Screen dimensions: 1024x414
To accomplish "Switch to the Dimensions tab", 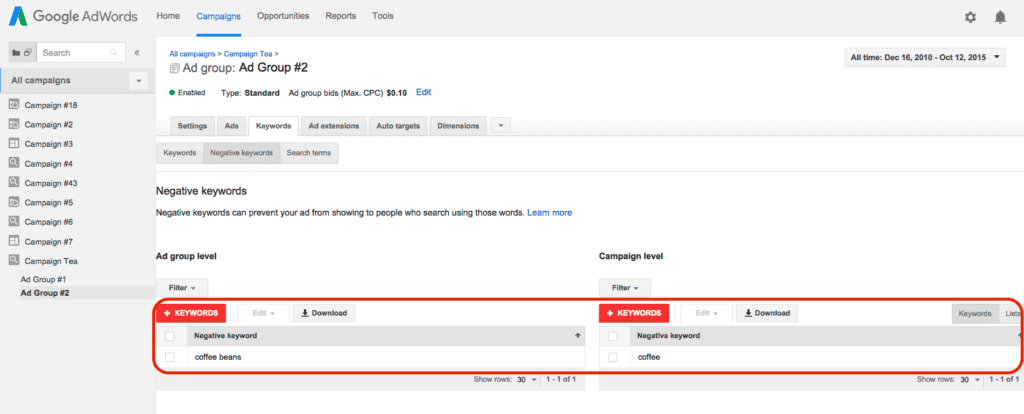I will (458, 126).
